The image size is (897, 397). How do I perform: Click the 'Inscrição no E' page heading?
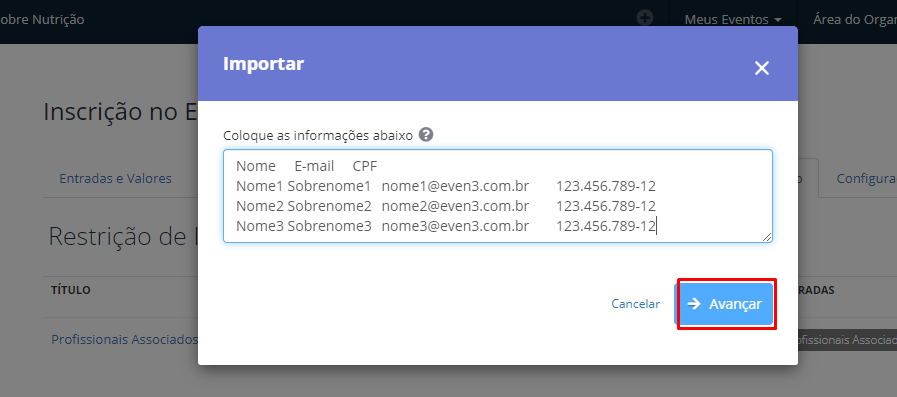[121, 112]
